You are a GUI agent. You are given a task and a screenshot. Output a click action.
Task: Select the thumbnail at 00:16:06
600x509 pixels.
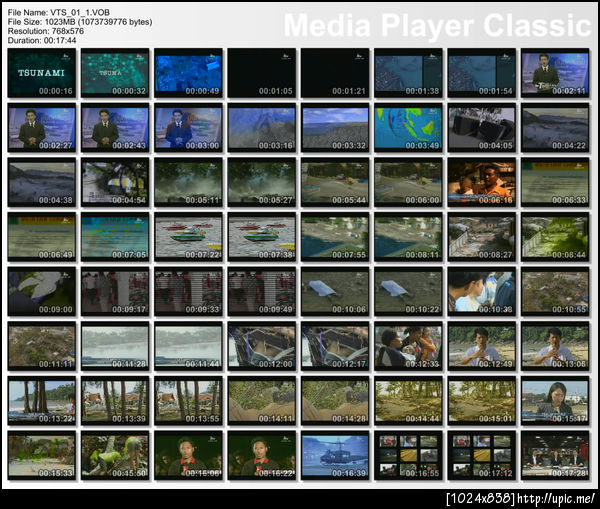pyautogui.click(x=188, y=456)
